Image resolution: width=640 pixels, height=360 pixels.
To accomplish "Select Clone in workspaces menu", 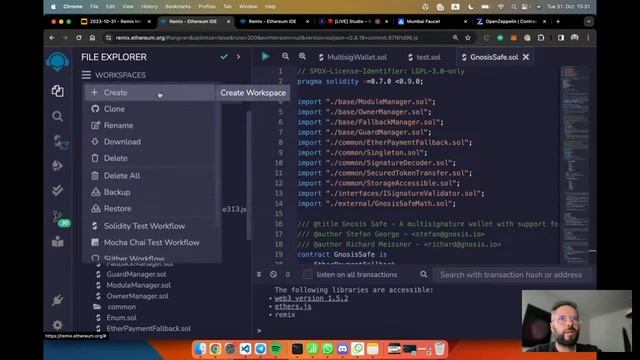I will click(x=149, y=109).
